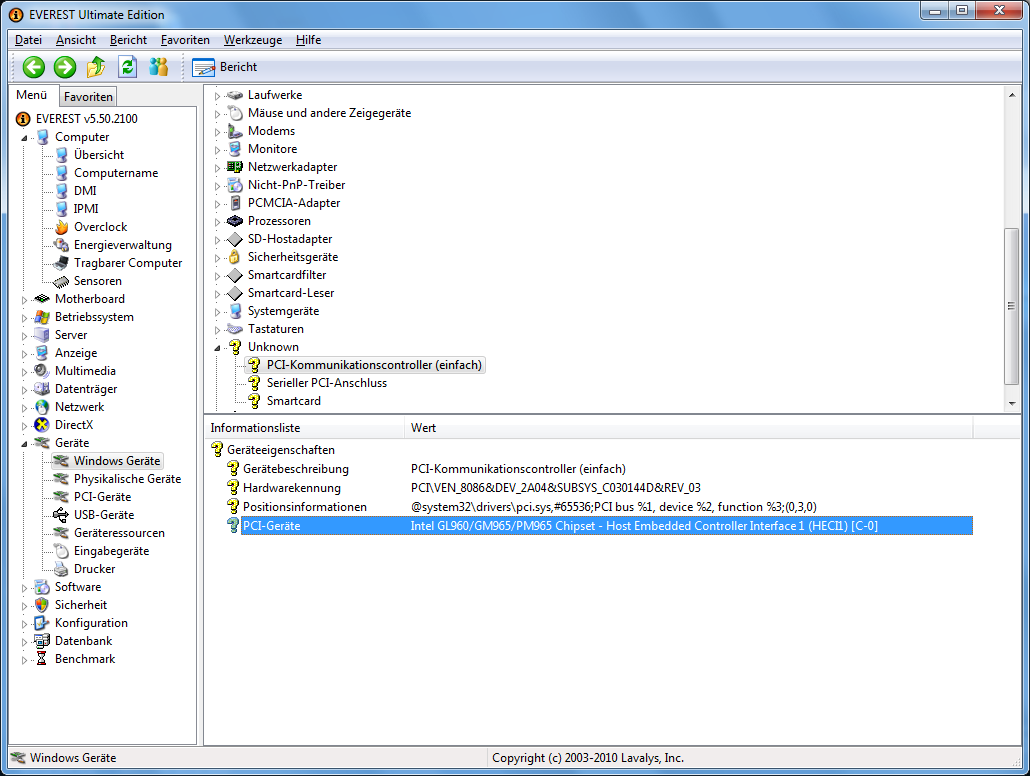Select PCI-Kommunikationscontroller (einfach) device
Viewport: 1030px width, 776px height.
coord(374,365)
